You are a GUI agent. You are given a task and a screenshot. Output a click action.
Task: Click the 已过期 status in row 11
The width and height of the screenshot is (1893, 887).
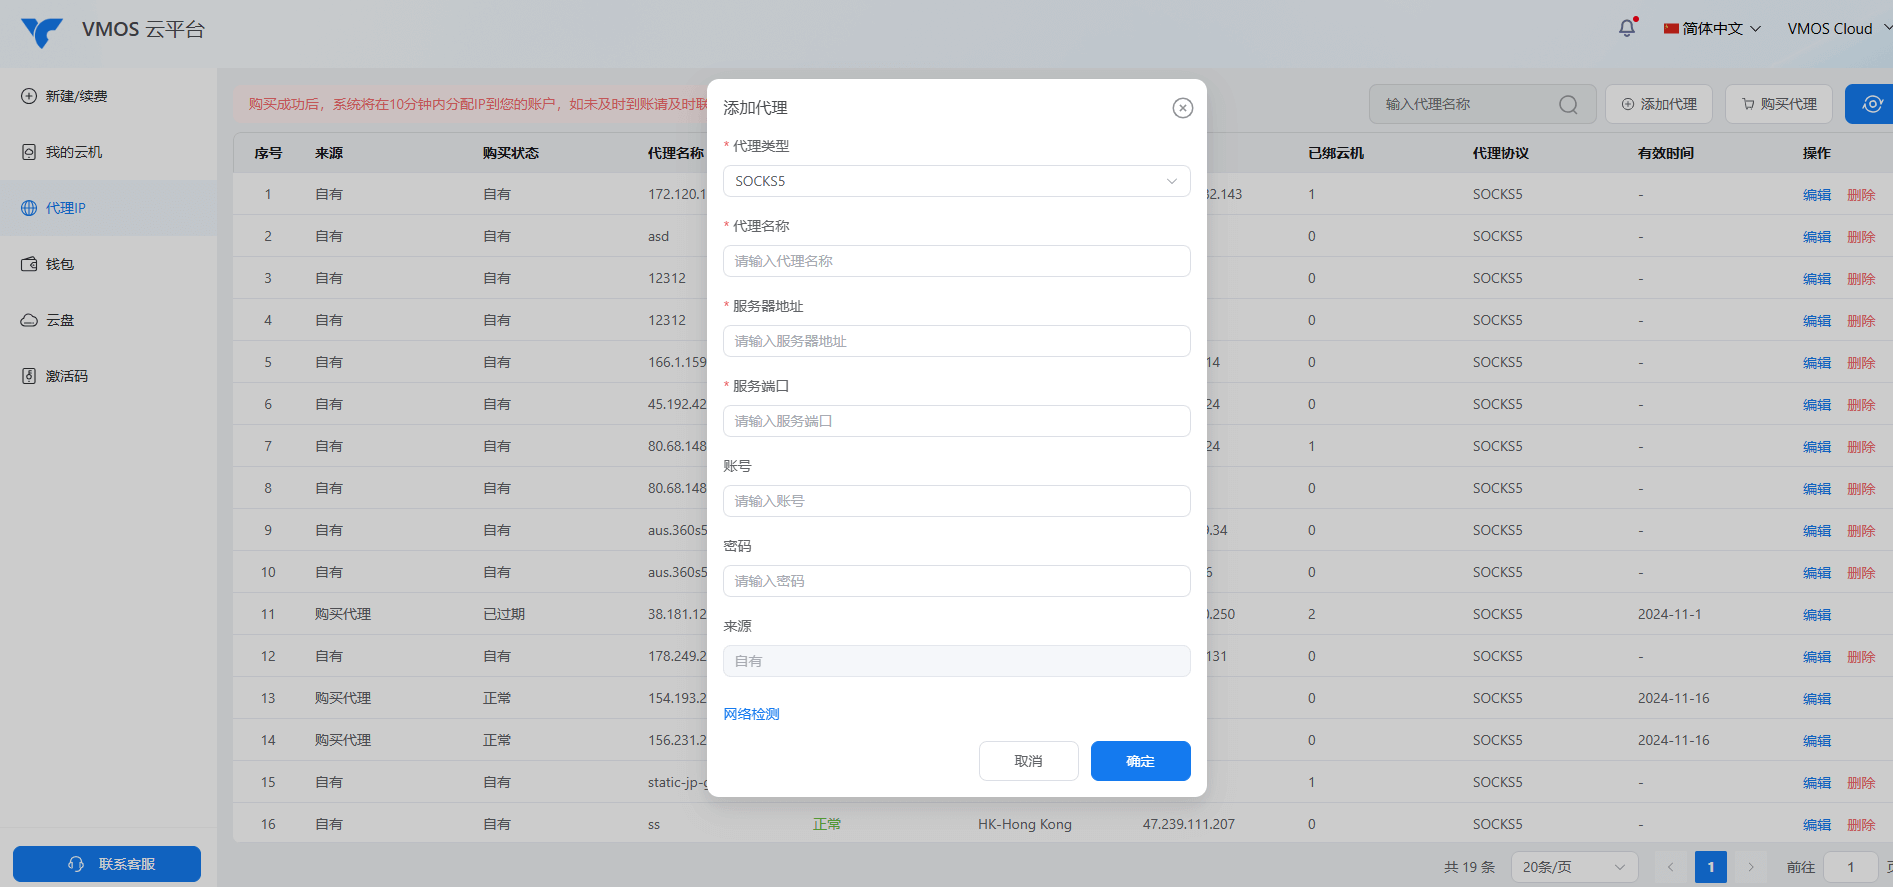coord(503,614)
